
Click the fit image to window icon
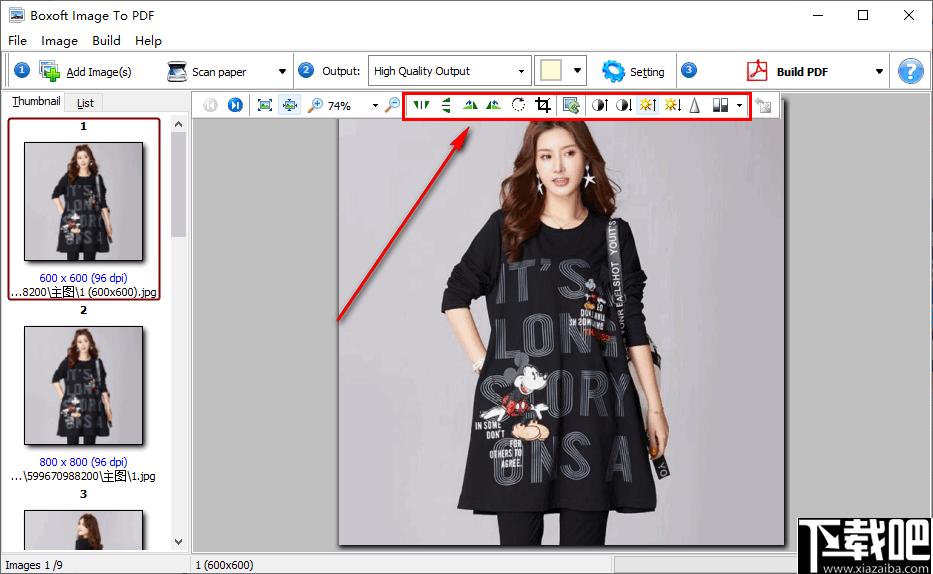[x=265, y=105]
